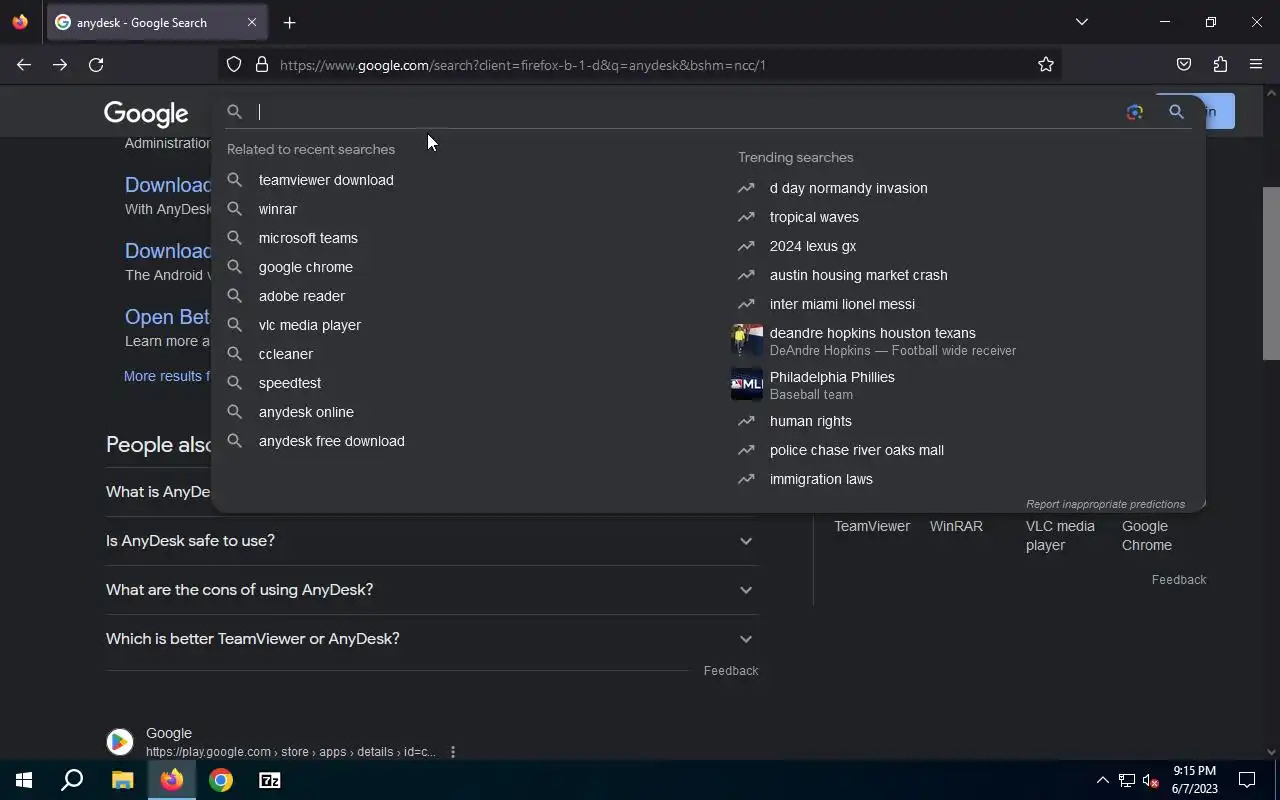Select the adobe reader suggestion
Screen dimensions: 1280x800
[x=302, y=296]
